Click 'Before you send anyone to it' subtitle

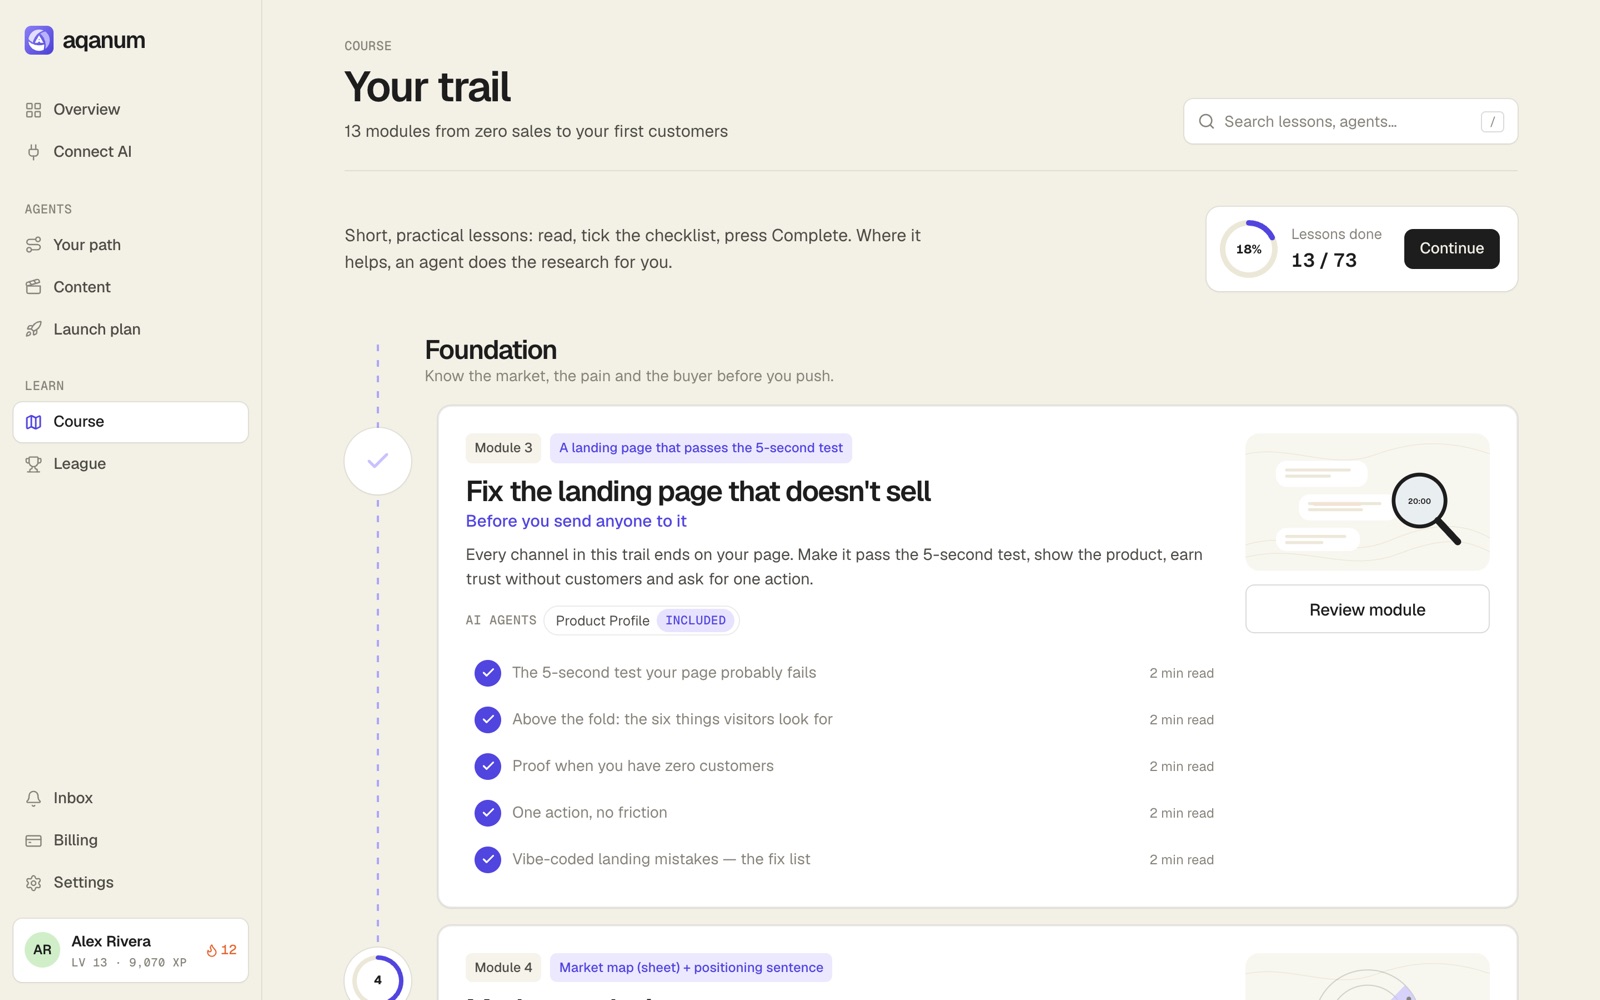pos(576,521)
